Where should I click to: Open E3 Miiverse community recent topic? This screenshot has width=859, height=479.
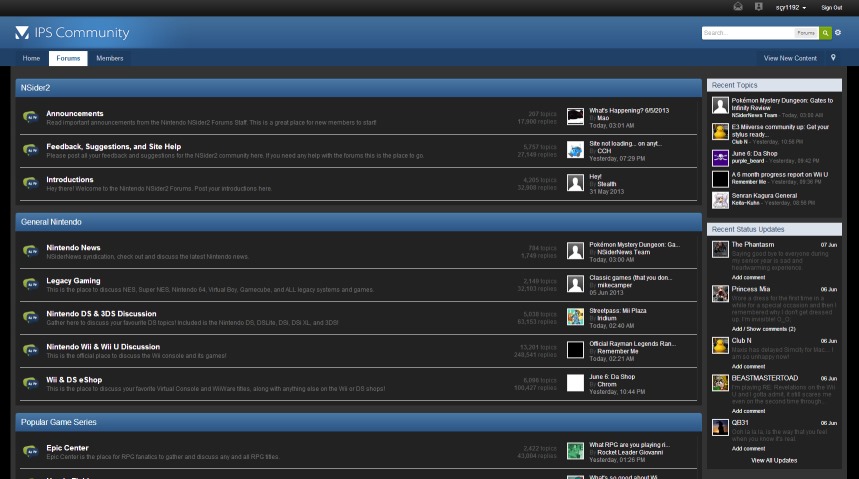[780, 130]
